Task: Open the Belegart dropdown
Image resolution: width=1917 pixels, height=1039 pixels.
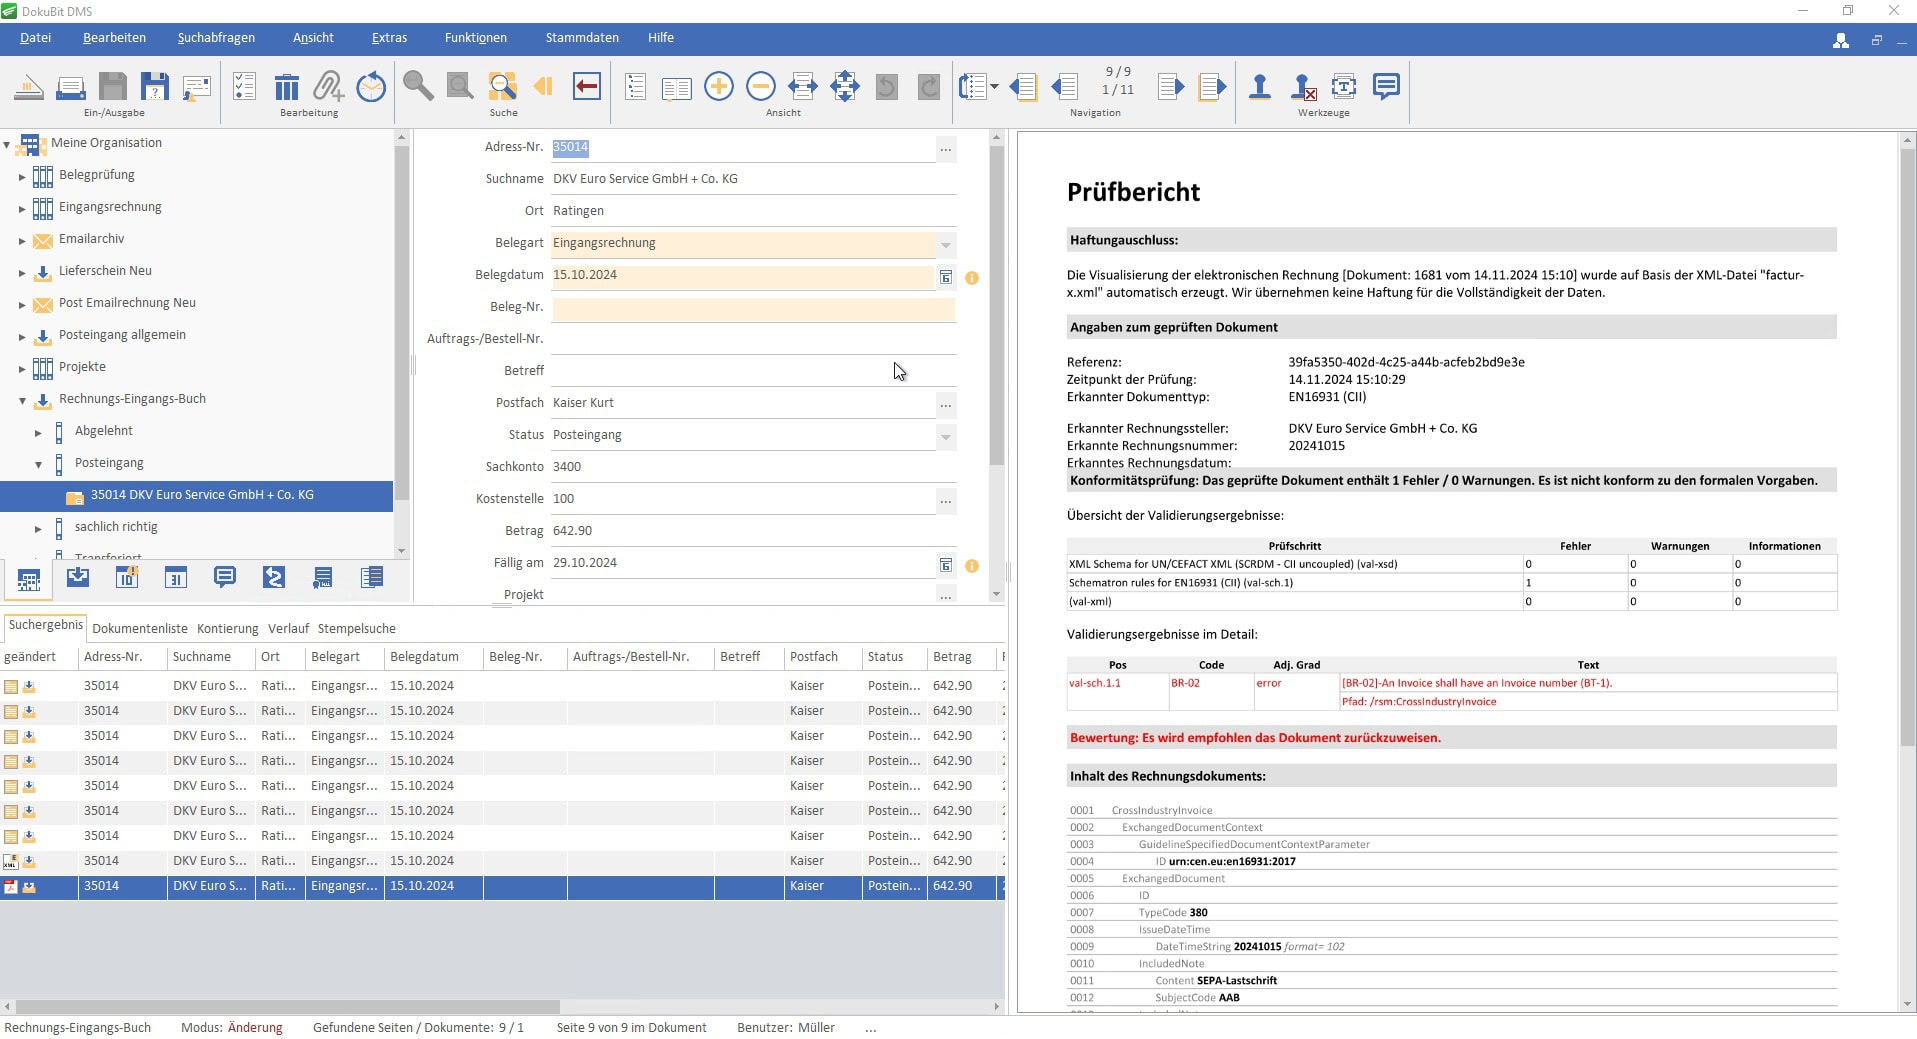Action: (945, 244)
